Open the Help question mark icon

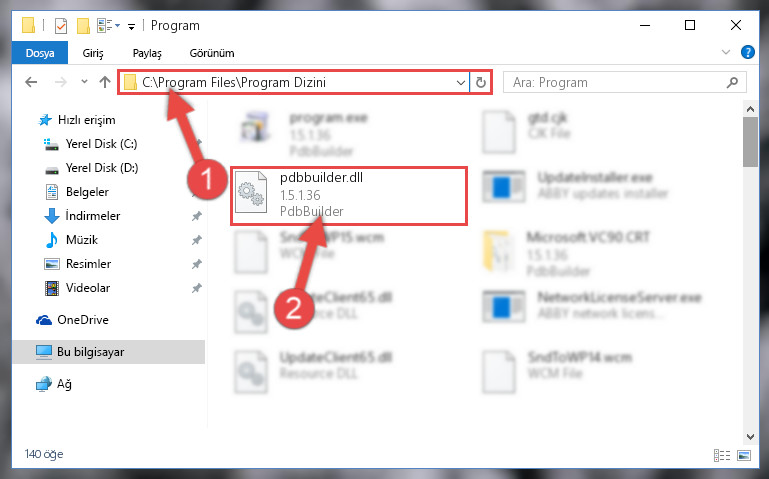tap(747, 52)
